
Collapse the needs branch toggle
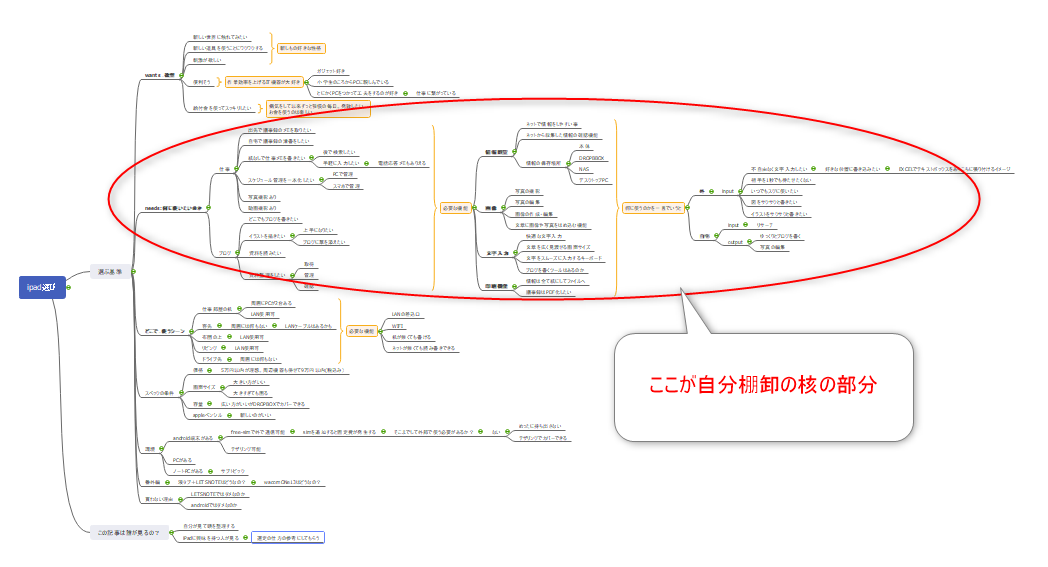point(210,208)
